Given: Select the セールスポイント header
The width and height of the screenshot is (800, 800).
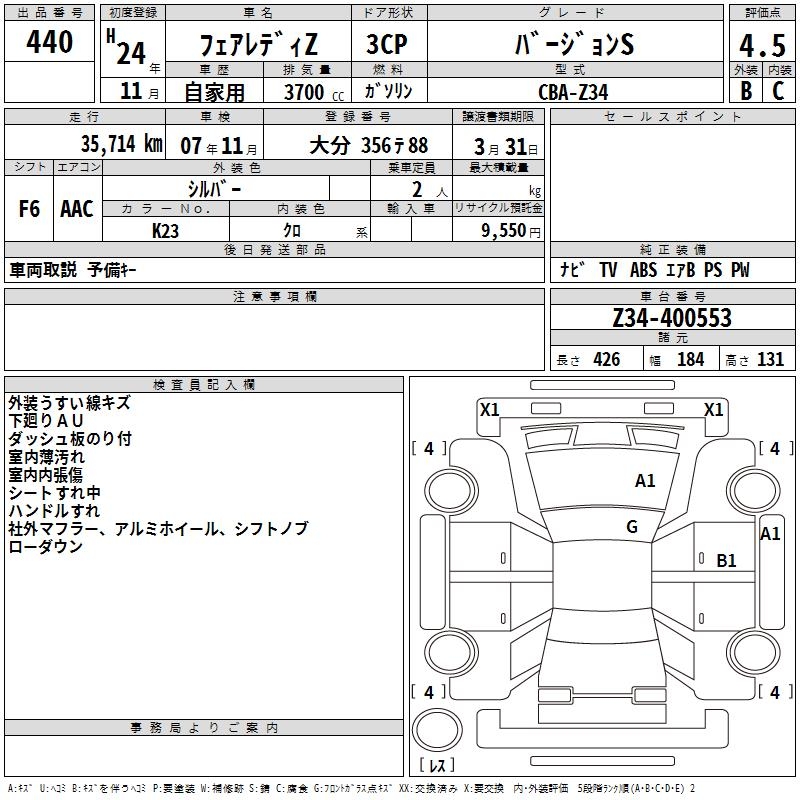Looking at the screenshot, I should click(x=672, y=116).
